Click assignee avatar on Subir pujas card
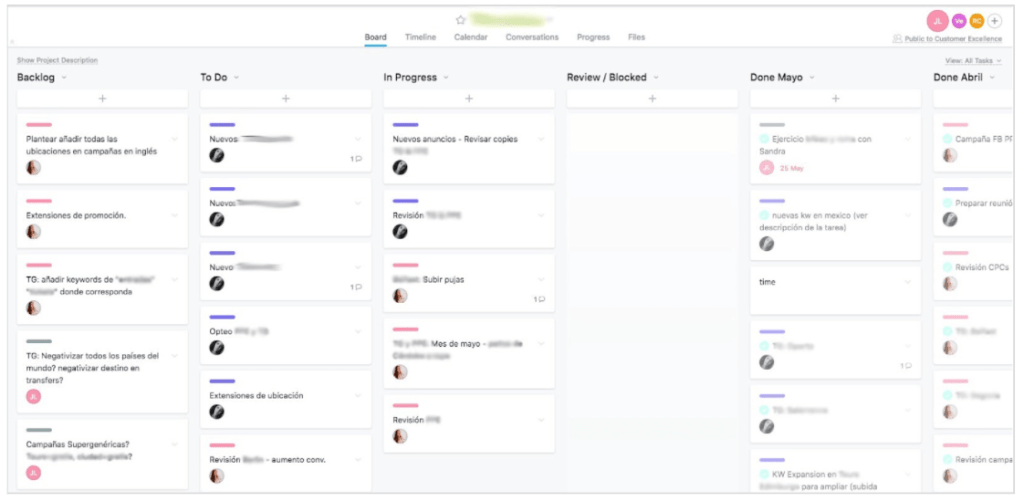 click(400, 296)
